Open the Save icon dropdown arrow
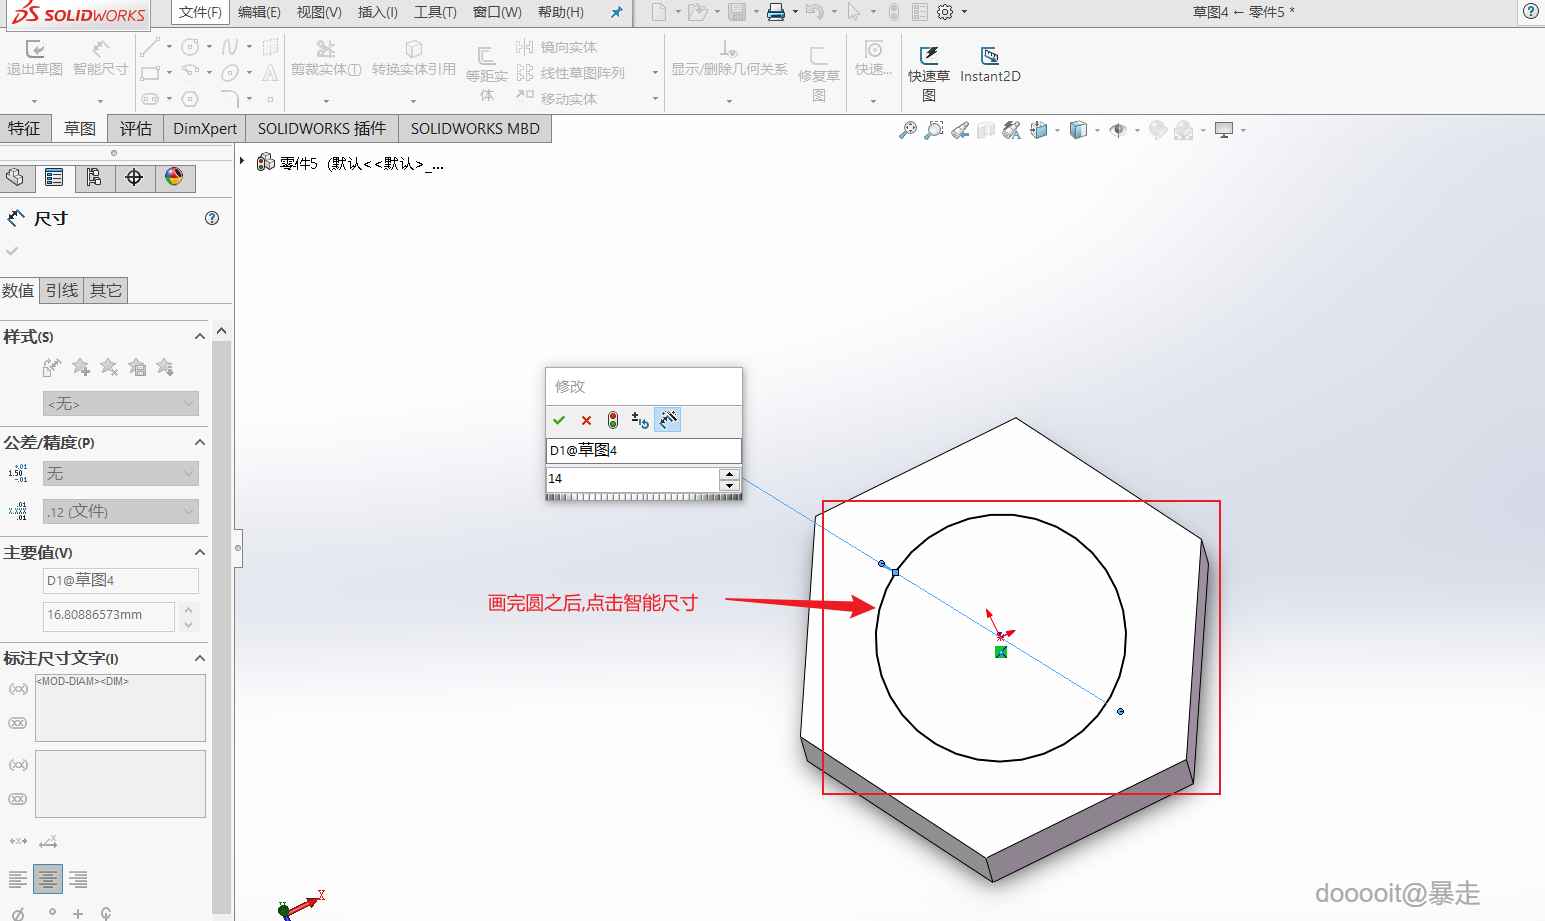This screenshot has width=1545, height=921. click(x=756, y=12)
